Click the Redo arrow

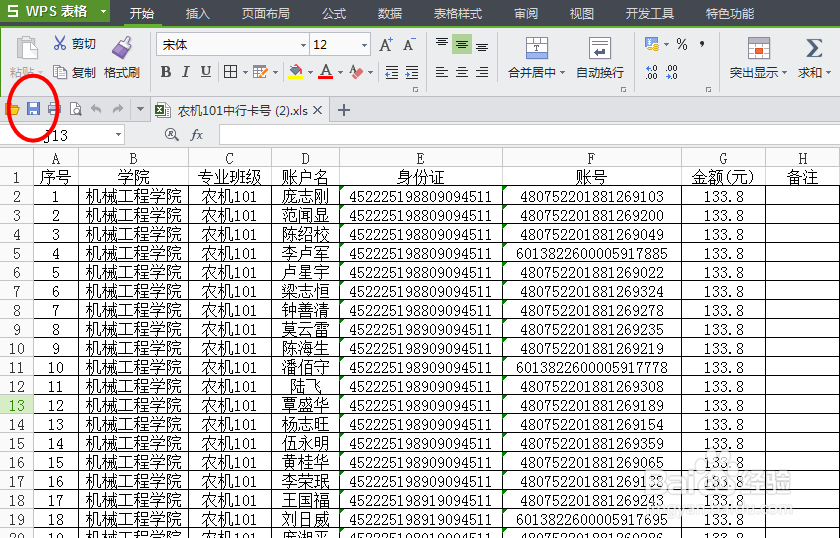(x=117, y=109)
